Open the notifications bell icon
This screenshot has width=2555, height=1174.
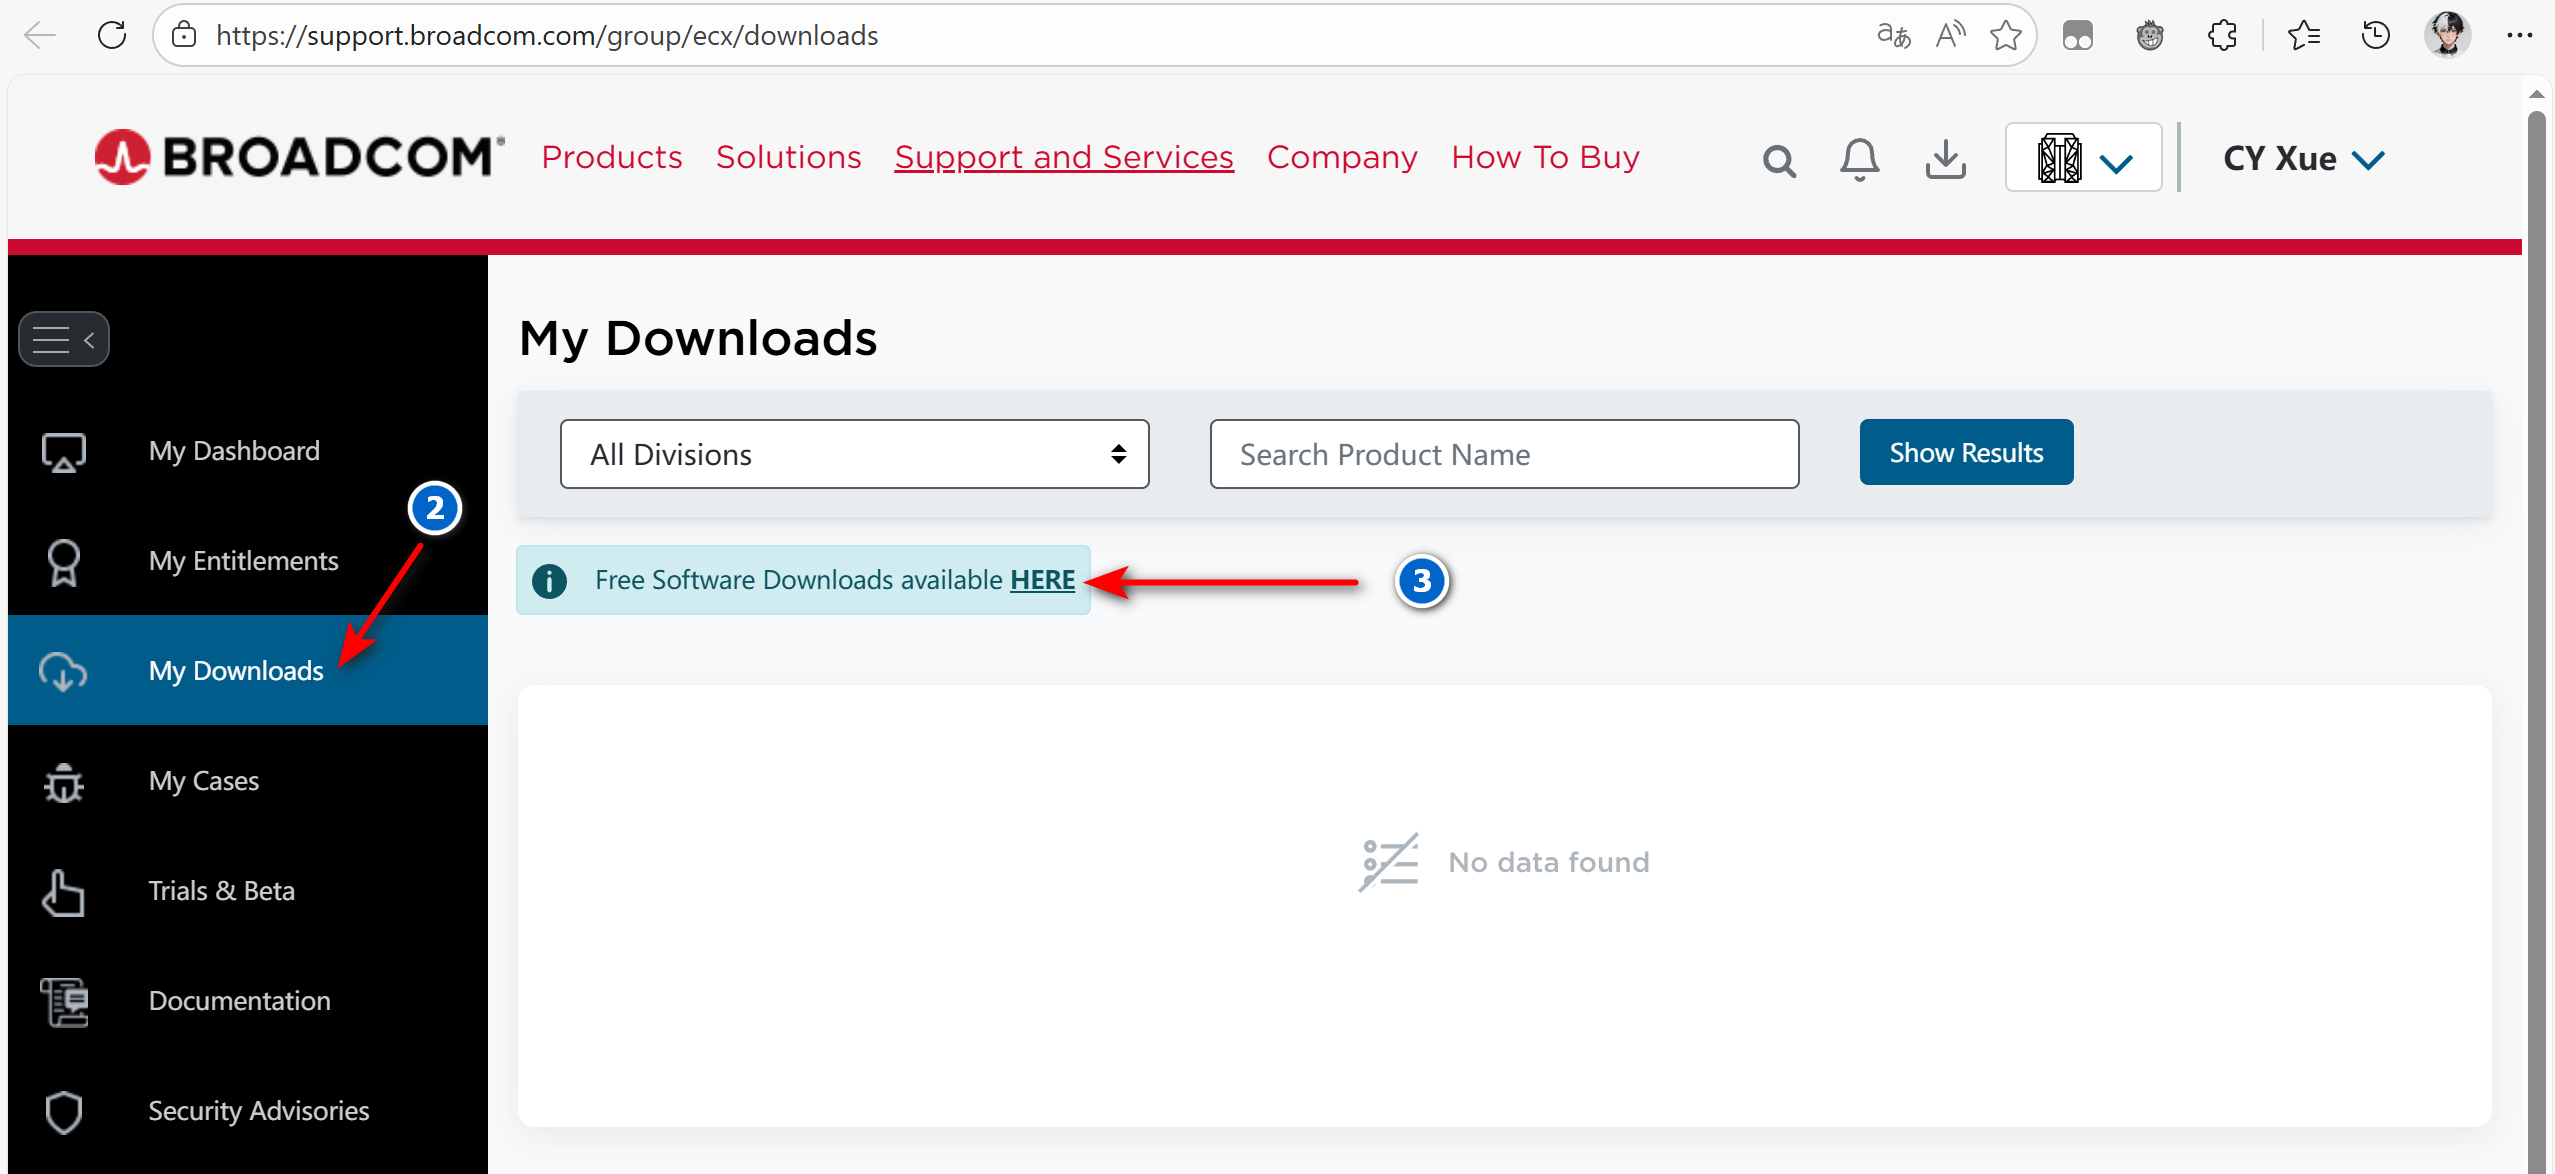tap(1859, 159)
